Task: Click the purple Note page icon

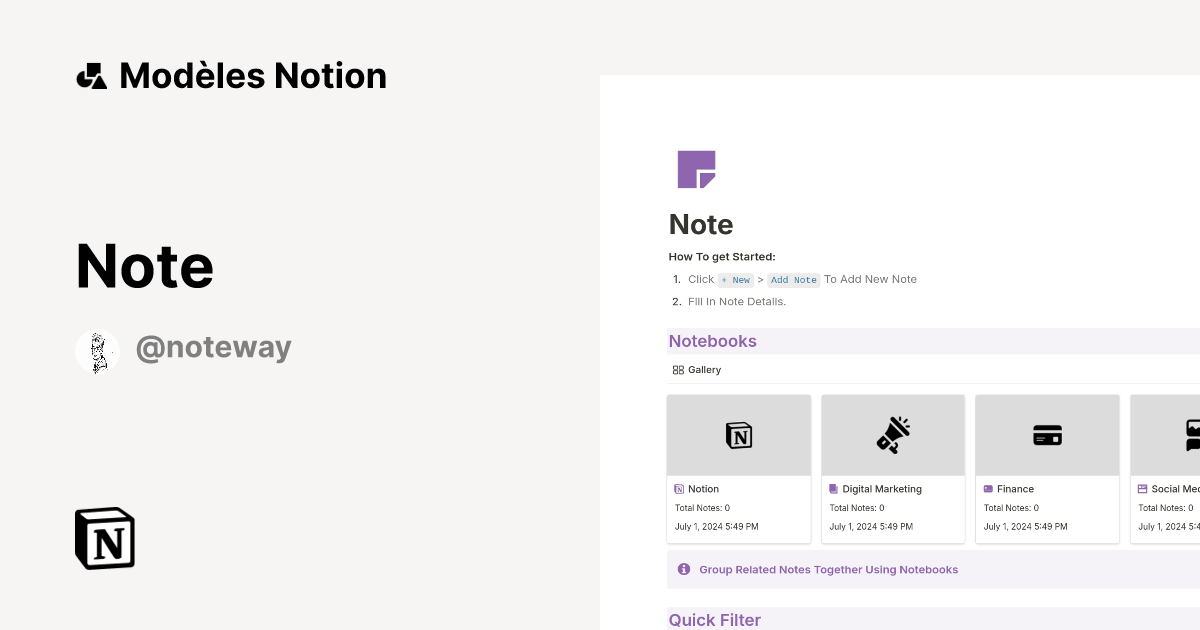Action: [697, 169]
